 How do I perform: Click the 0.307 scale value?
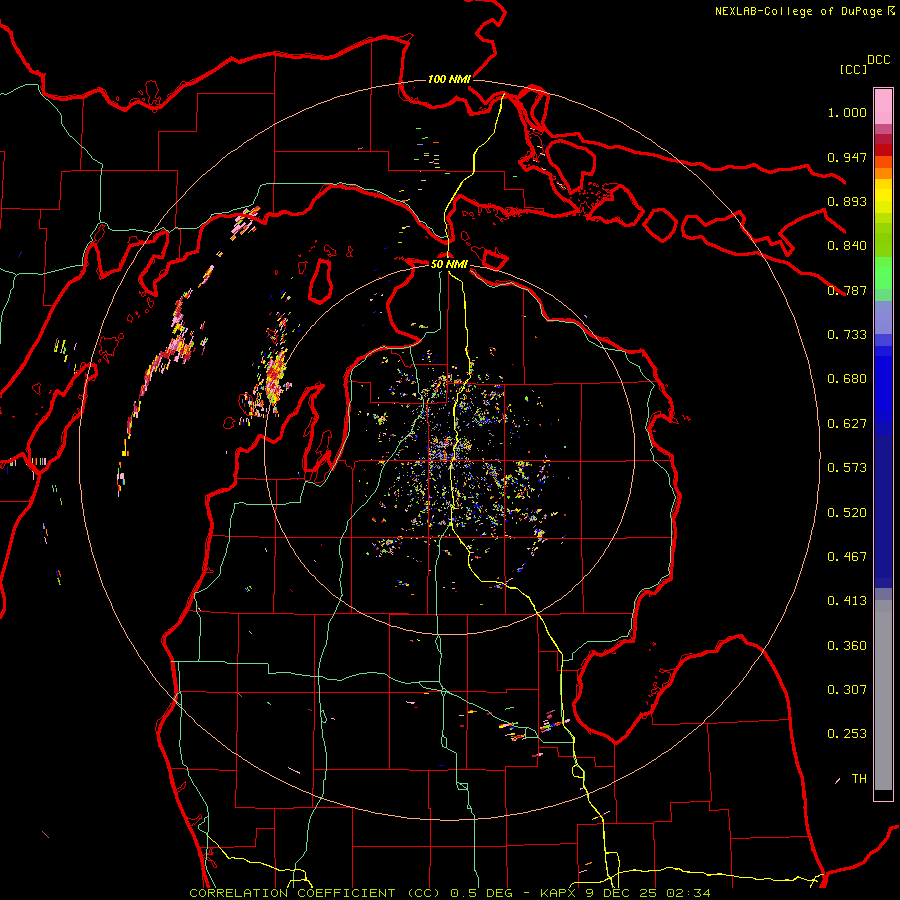pos(847,690)
